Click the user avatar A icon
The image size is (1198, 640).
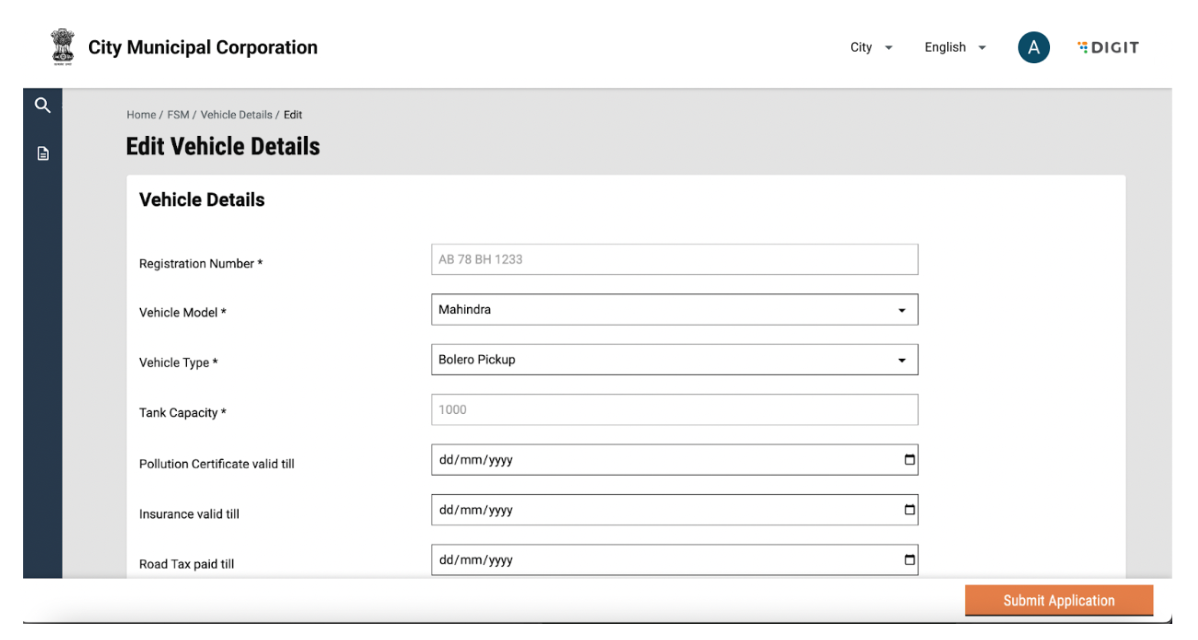point(1033,47)
